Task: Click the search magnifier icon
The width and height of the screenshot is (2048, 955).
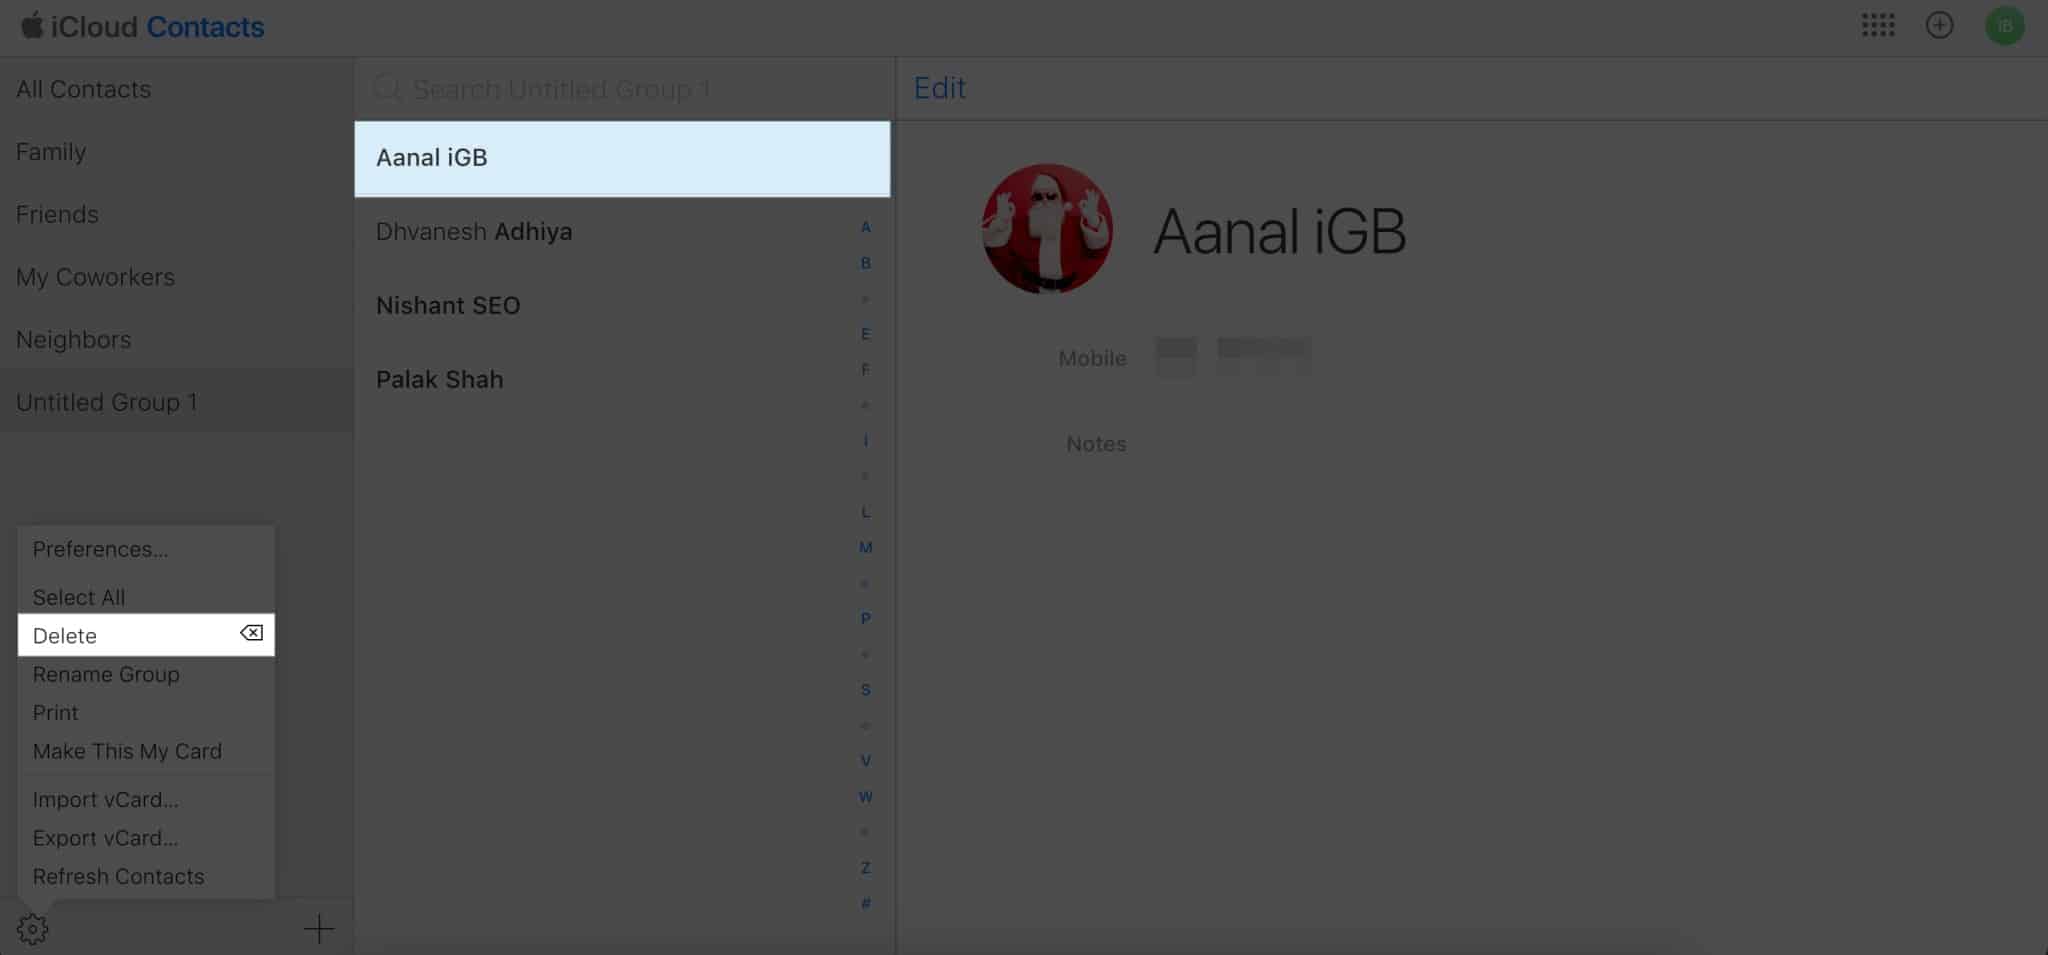Action: tap(387, 89)
